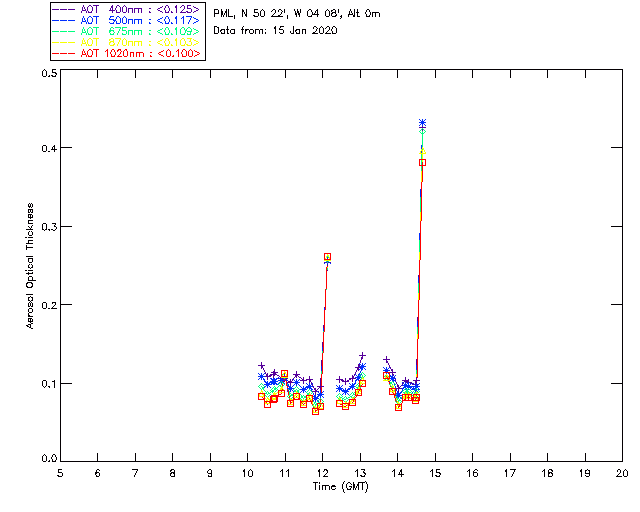Click the x-axis label 17
This screenshot has width=640, height=512.
click(x=510, y=474)
